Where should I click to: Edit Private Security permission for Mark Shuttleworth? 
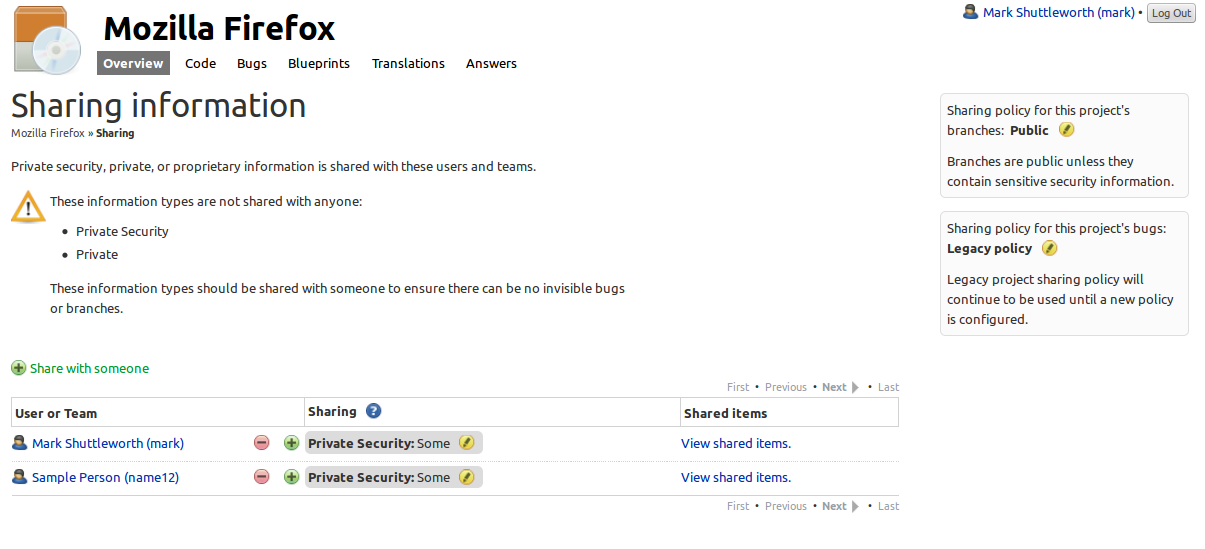pos(466,443)
